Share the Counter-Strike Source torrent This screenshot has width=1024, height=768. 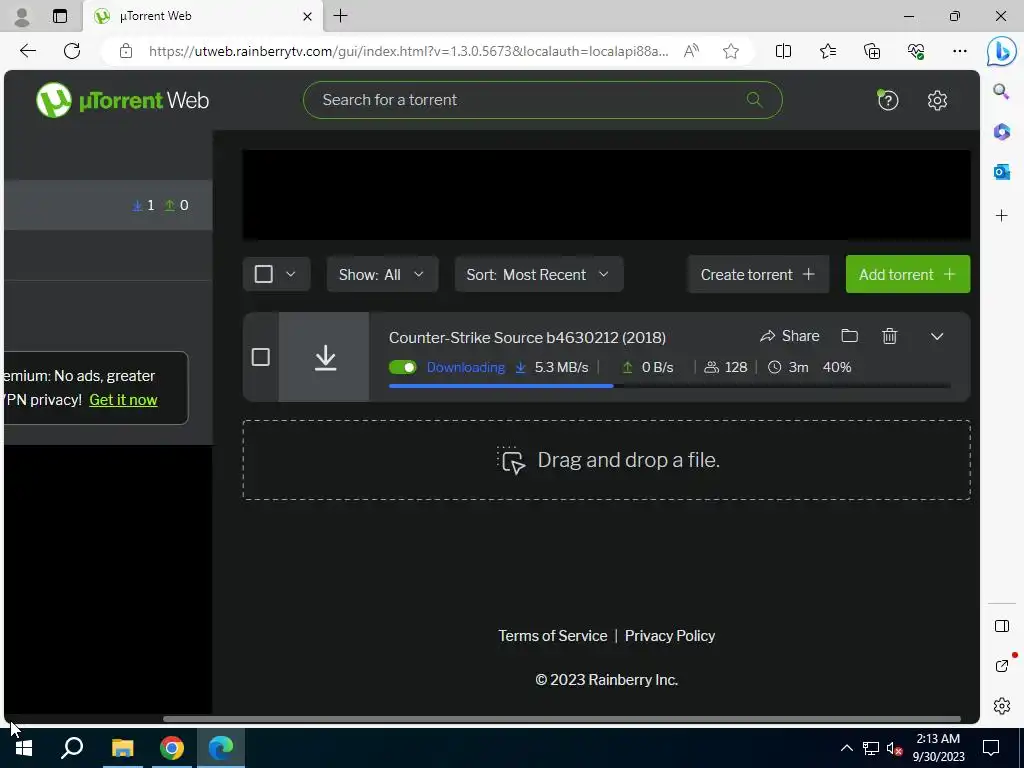790,336
